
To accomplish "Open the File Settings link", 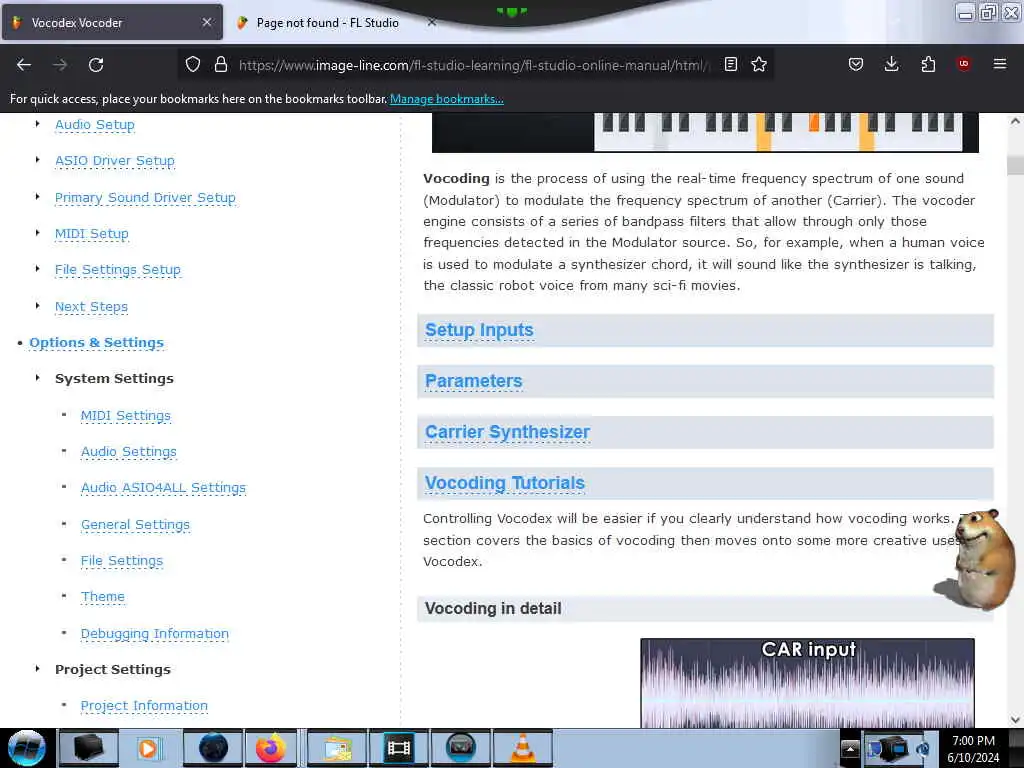I will click(121, 560).
